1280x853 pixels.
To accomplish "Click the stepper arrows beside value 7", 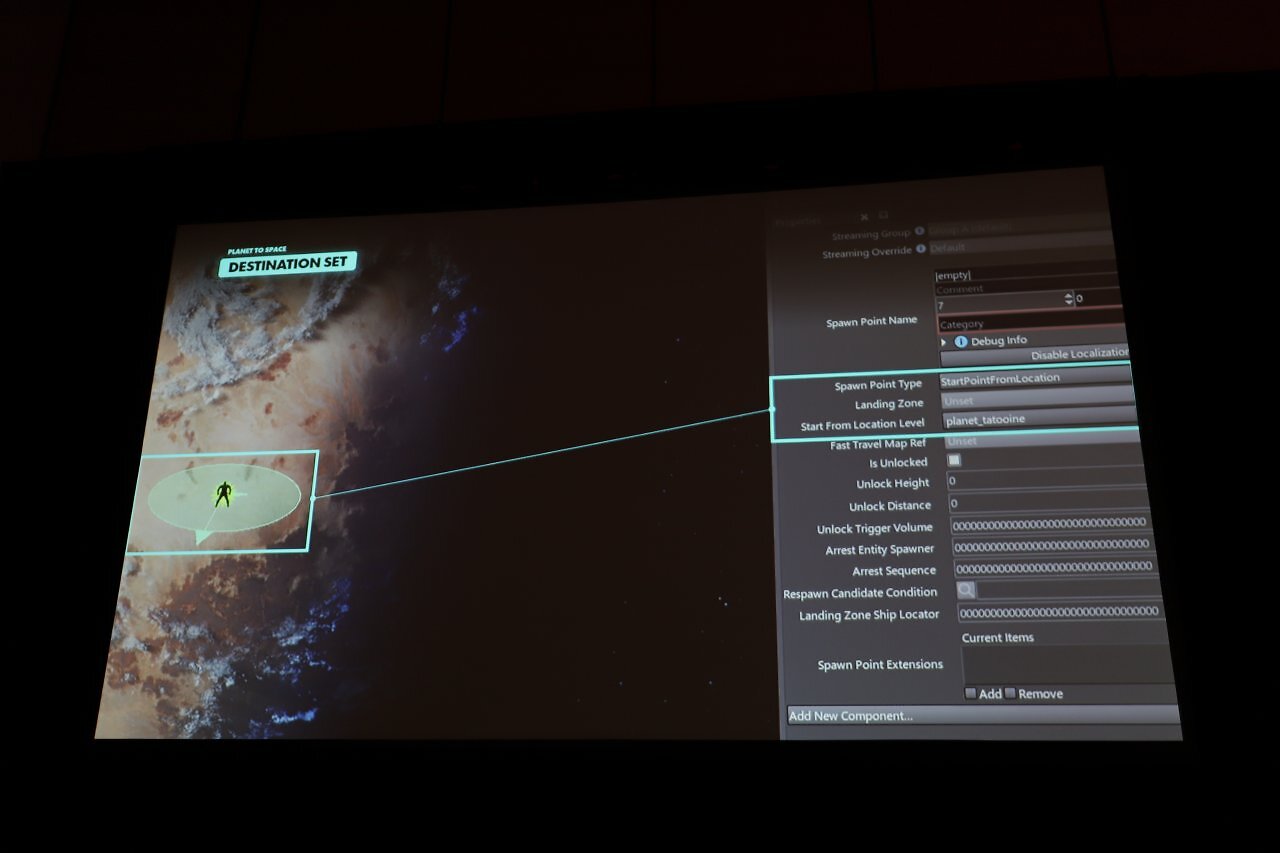I will tap(1068, 298).
